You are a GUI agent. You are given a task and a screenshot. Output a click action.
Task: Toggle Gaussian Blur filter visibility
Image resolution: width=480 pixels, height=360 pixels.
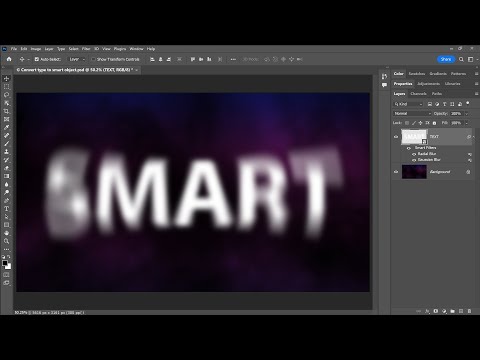click(414, 160)
